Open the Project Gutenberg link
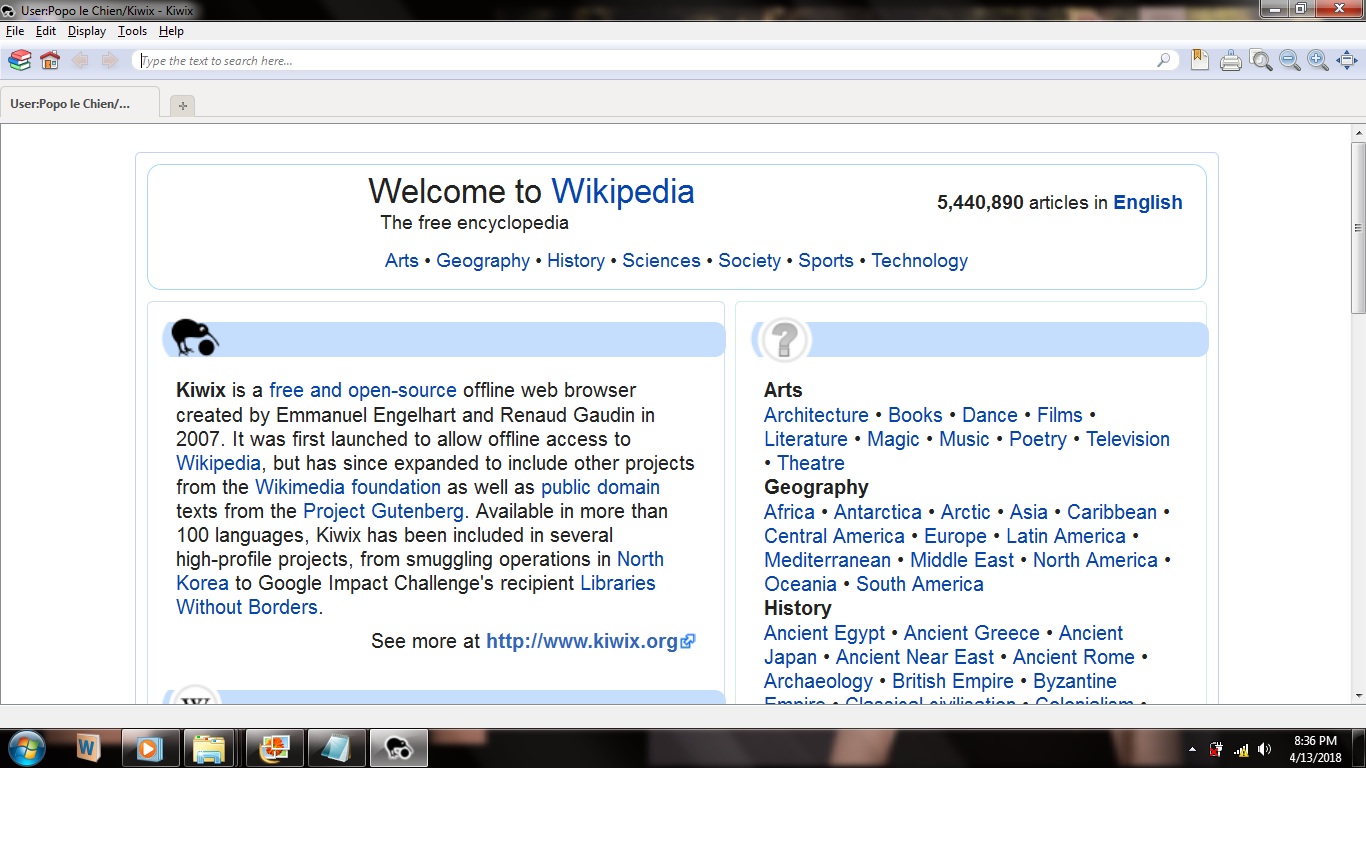The image size is (1366, 868). 384,511
